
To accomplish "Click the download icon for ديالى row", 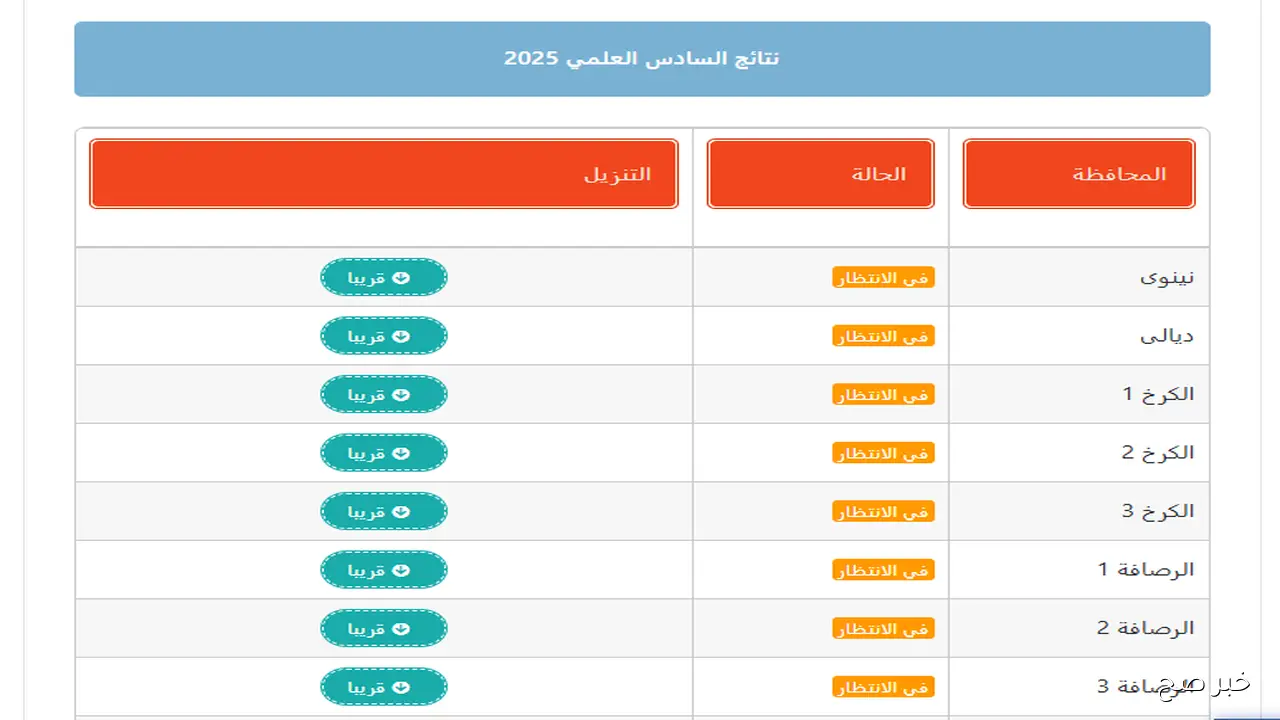I will point(402,335).
